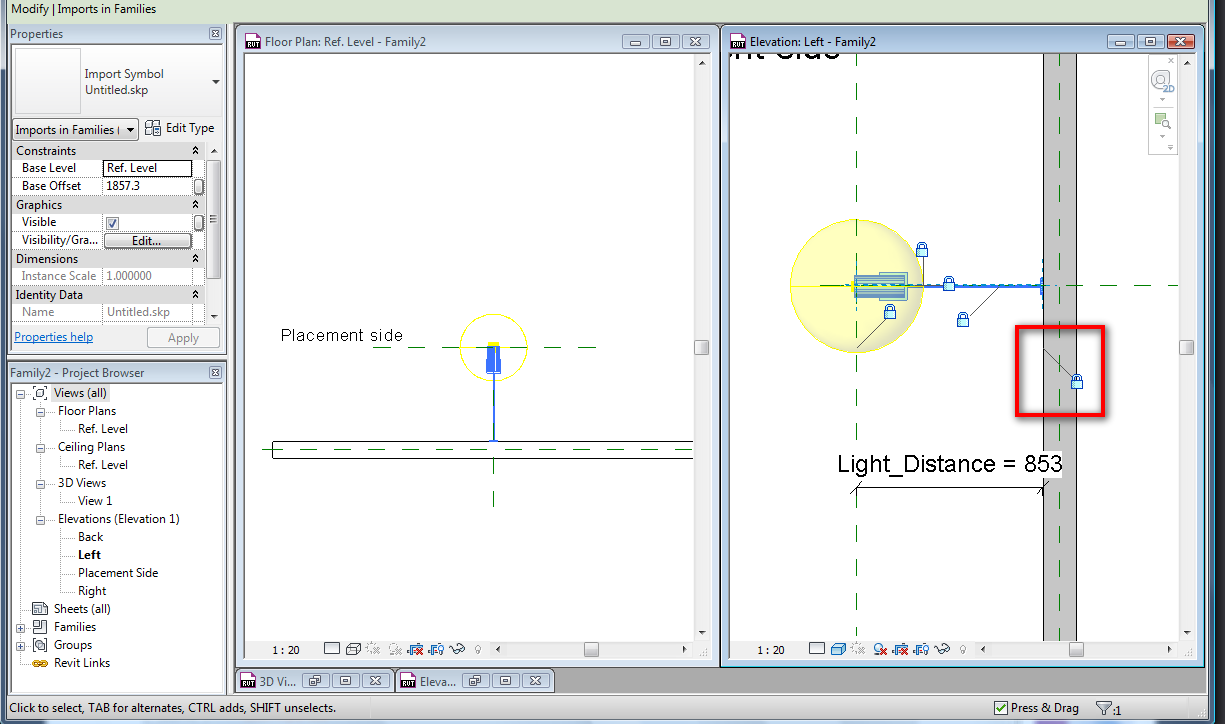The image size is (1225, 724).
Task: Click horizontal scrollbar thumb in Elevation view
Action: click(x=1075, y=649)
